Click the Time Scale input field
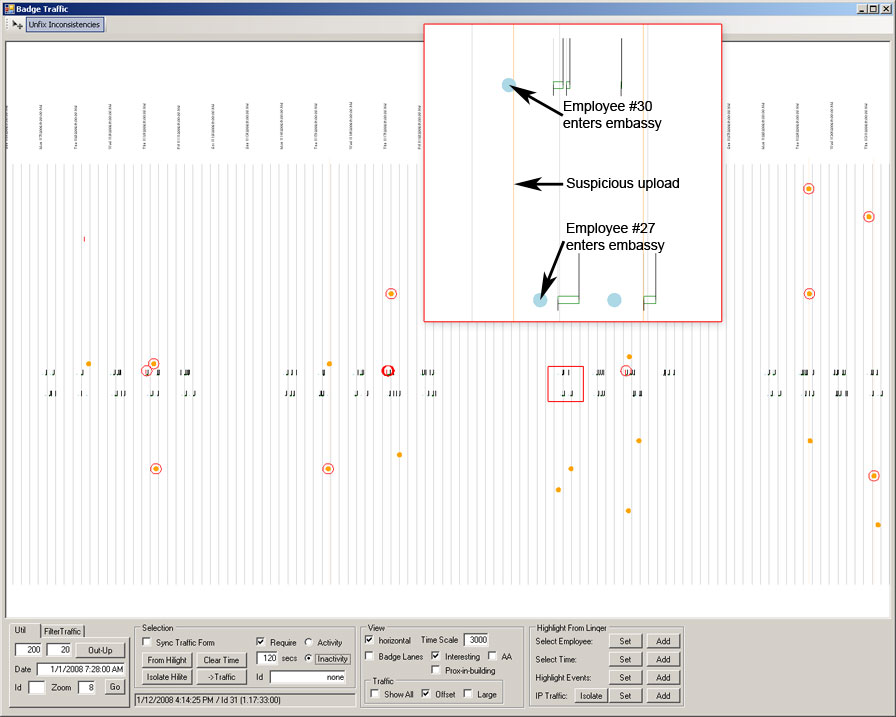This screenshot has width=896, height=717. pyautogui.click(x=476, y=640)
